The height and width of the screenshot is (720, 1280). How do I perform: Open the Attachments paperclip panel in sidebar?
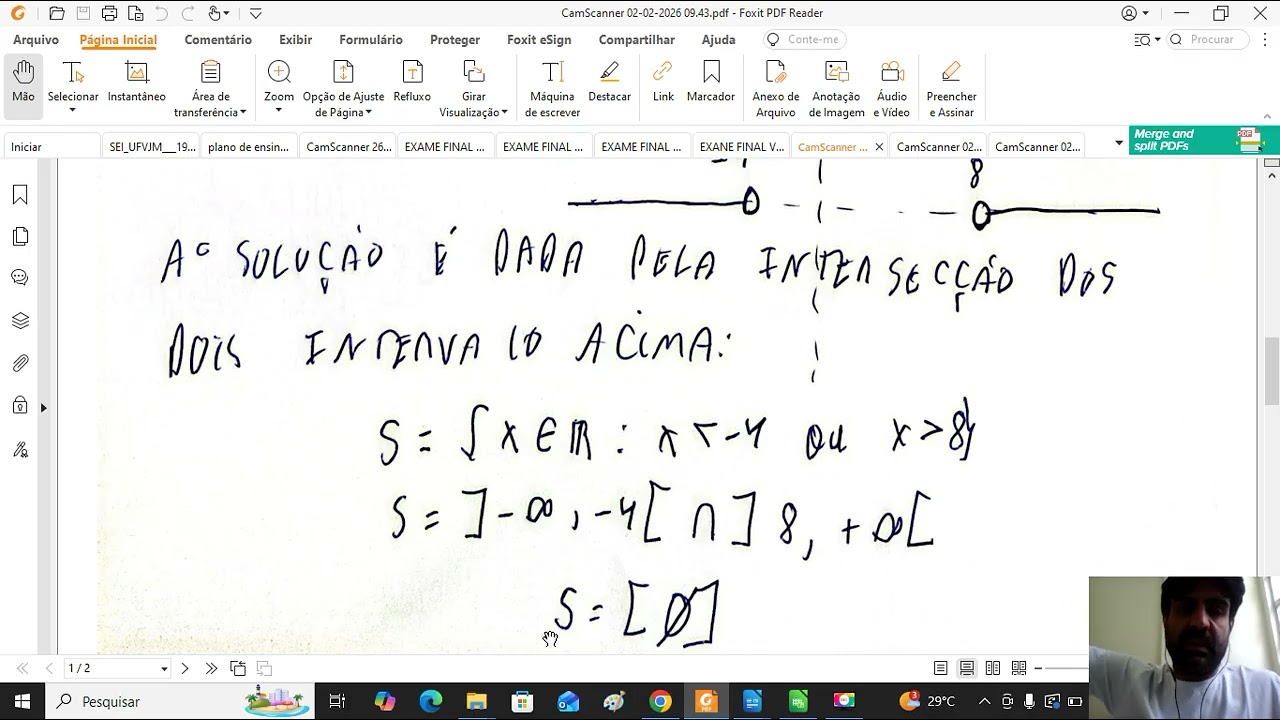(20, 363)
